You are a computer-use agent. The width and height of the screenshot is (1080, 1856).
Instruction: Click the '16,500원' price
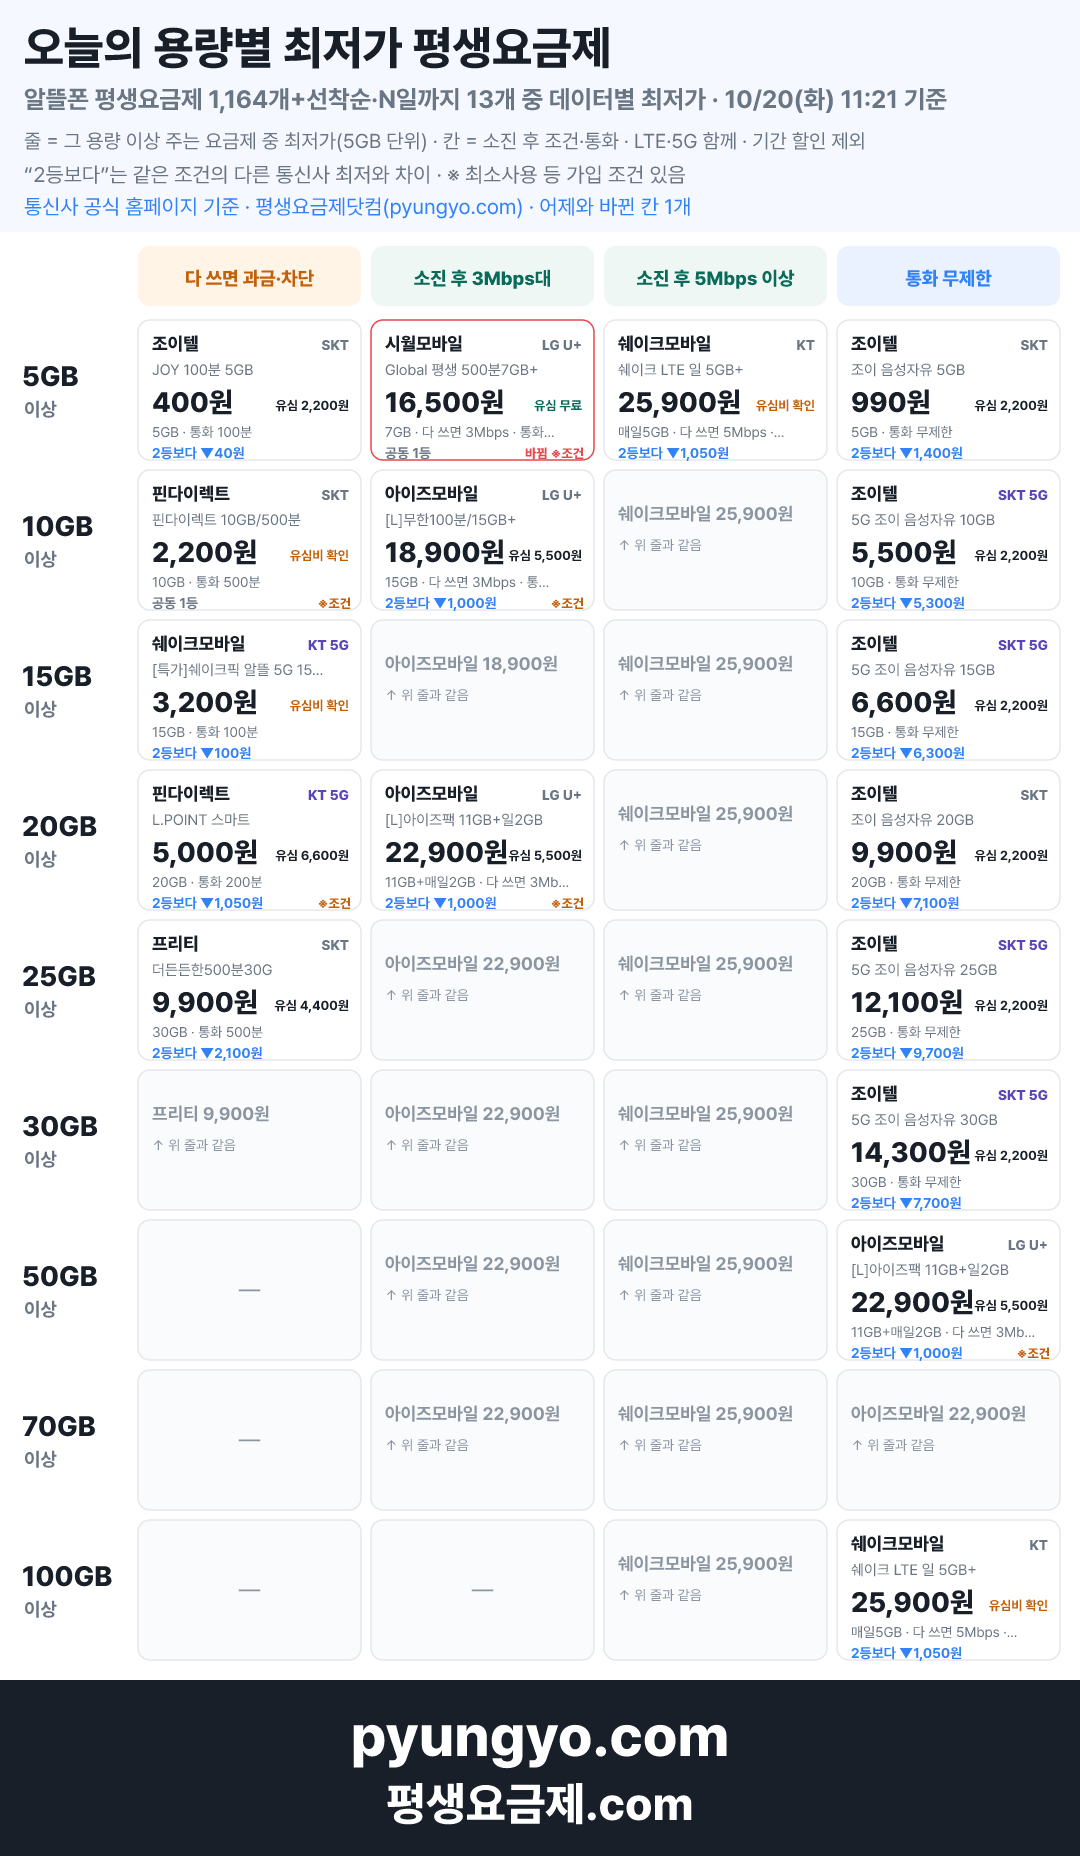pyautogui.click(x=444, y=402)
